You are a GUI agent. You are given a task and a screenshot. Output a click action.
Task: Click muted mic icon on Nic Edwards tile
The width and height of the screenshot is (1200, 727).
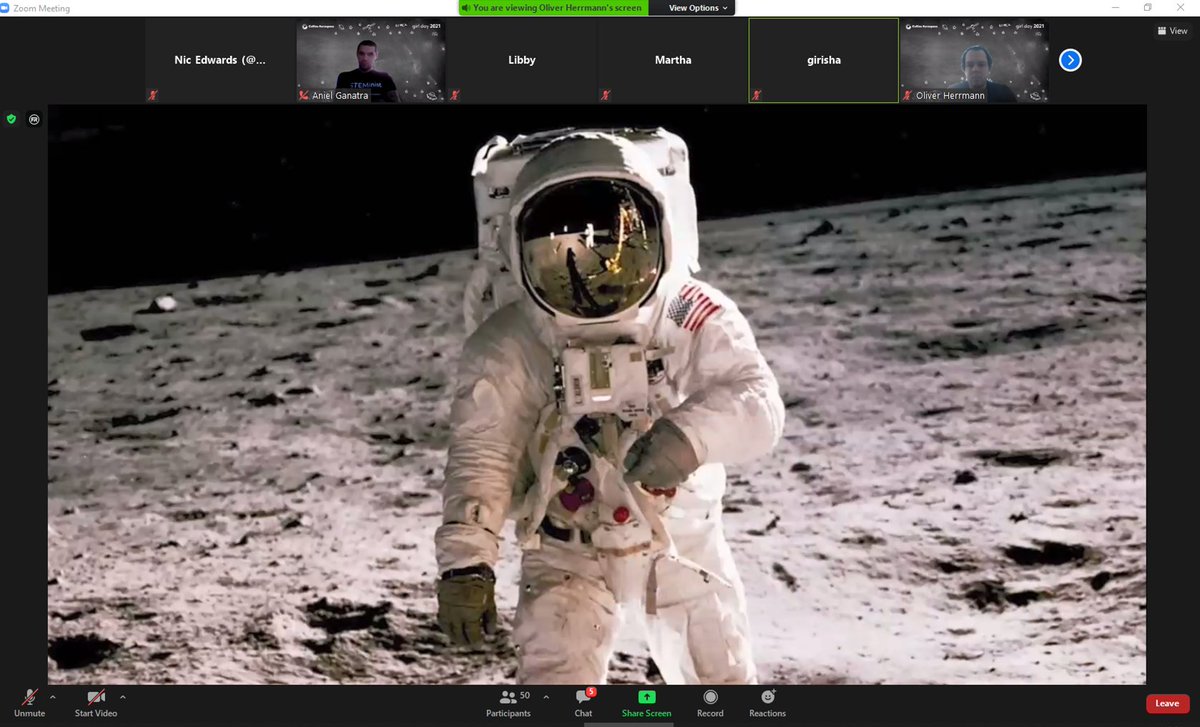[x=153, y=95]
